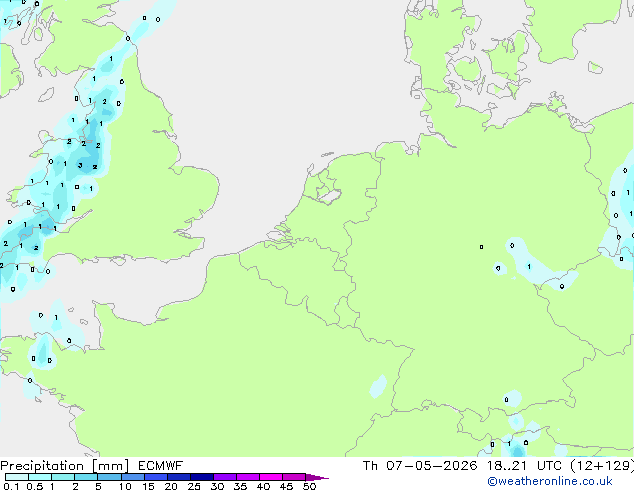The height and width of the screenshot is (490, 634).
Task: Click the '18..21 UTC' time range
Action: 524,466
